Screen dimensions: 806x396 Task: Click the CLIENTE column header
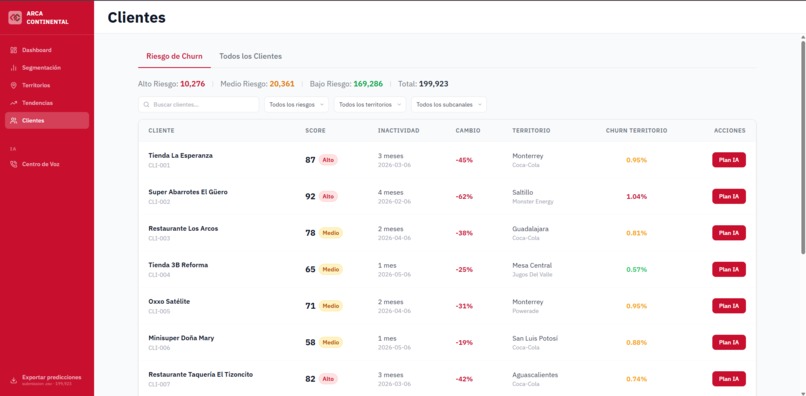coord(161,131)
